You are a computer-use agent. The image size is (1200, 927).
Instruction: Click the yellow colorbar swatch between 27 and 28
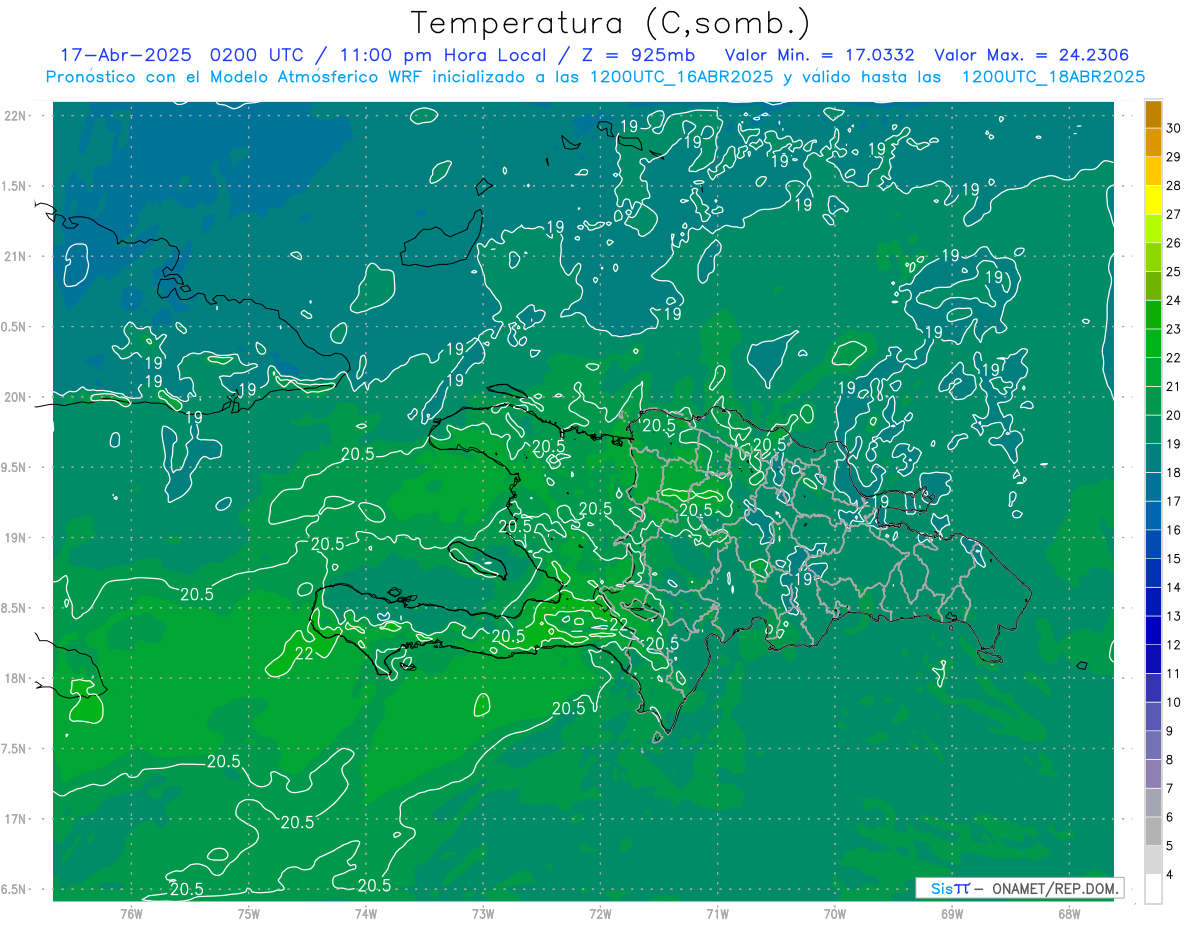[1153, 200]
